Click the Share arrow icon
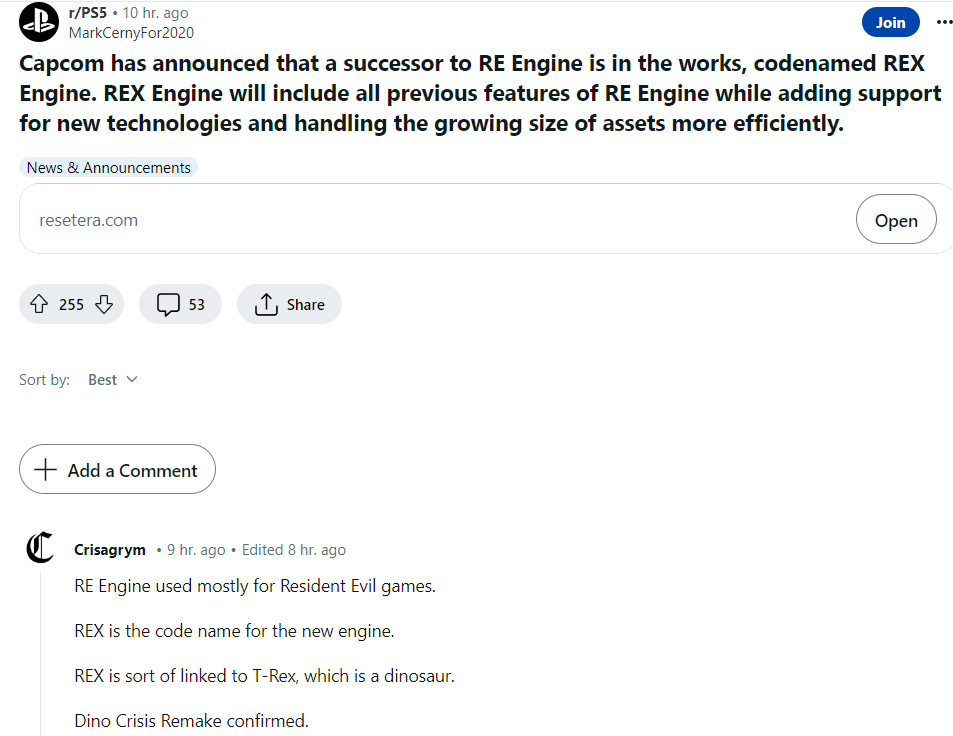 click(265, 303)
